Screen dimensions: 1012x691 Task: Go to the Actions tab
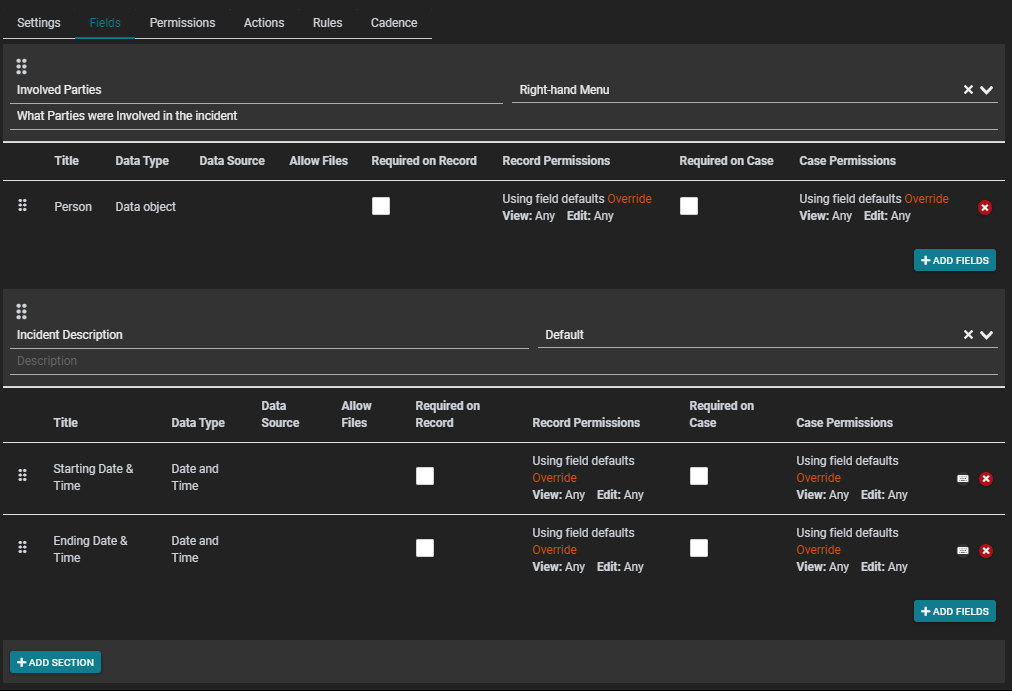(x=264, y=23)
